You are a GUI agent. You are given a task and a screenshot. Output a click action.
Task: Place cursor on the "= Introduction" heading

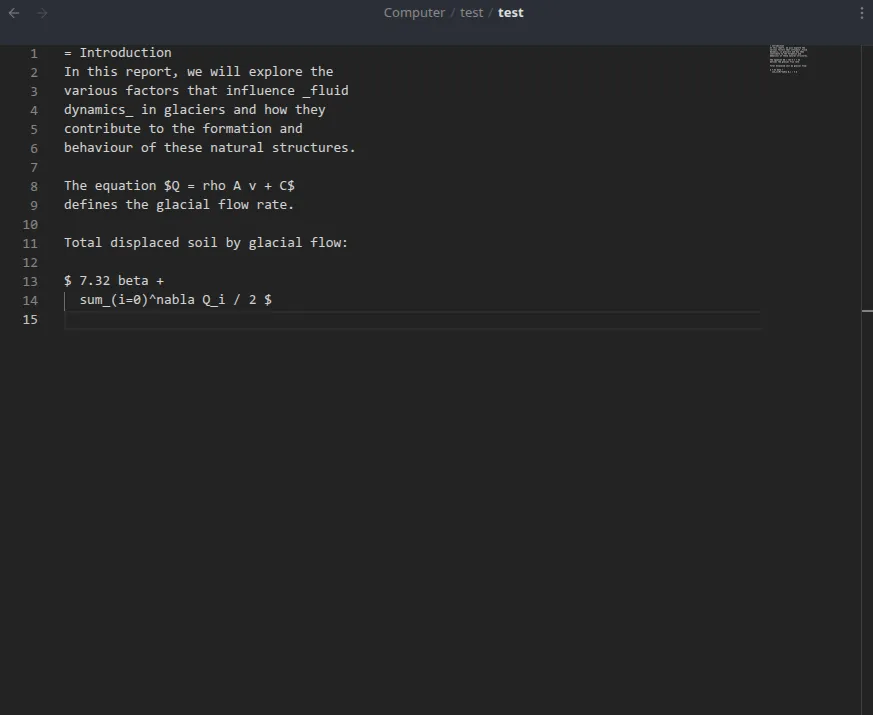(118, 52)
